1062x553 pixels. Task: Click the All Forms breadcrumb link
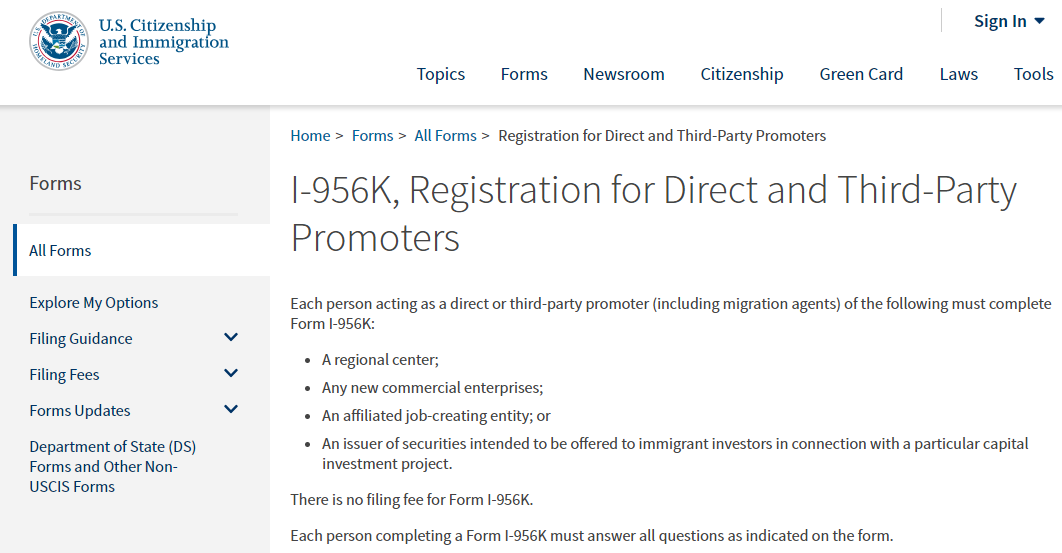pos(446,136)
